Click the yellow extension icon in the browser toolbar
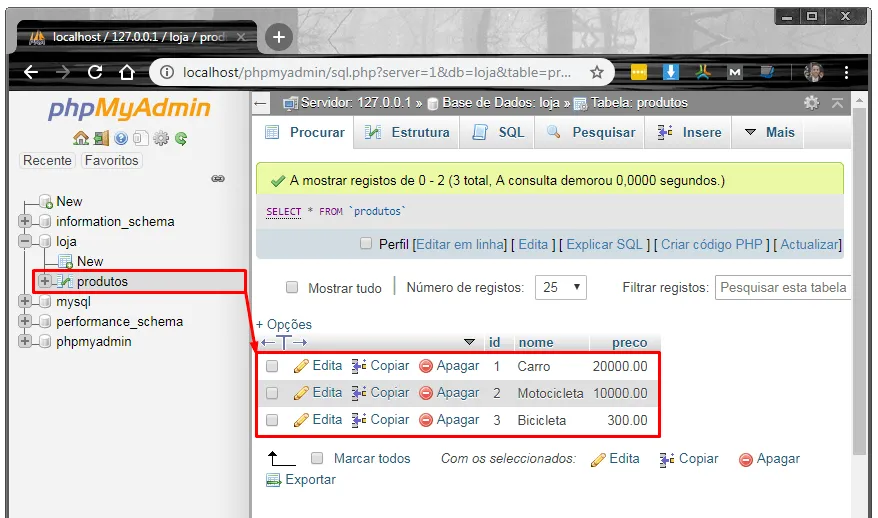Screen dimensions: 878x518 click(638, 72)
